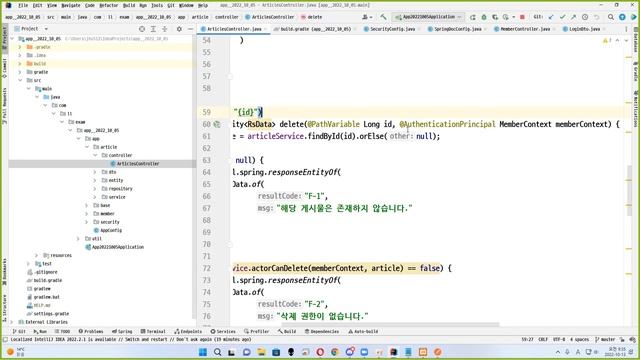Toggle the Database right side tab
This screenshot has height=360, width=640.
pyautogui.click(x=636, y=40)
